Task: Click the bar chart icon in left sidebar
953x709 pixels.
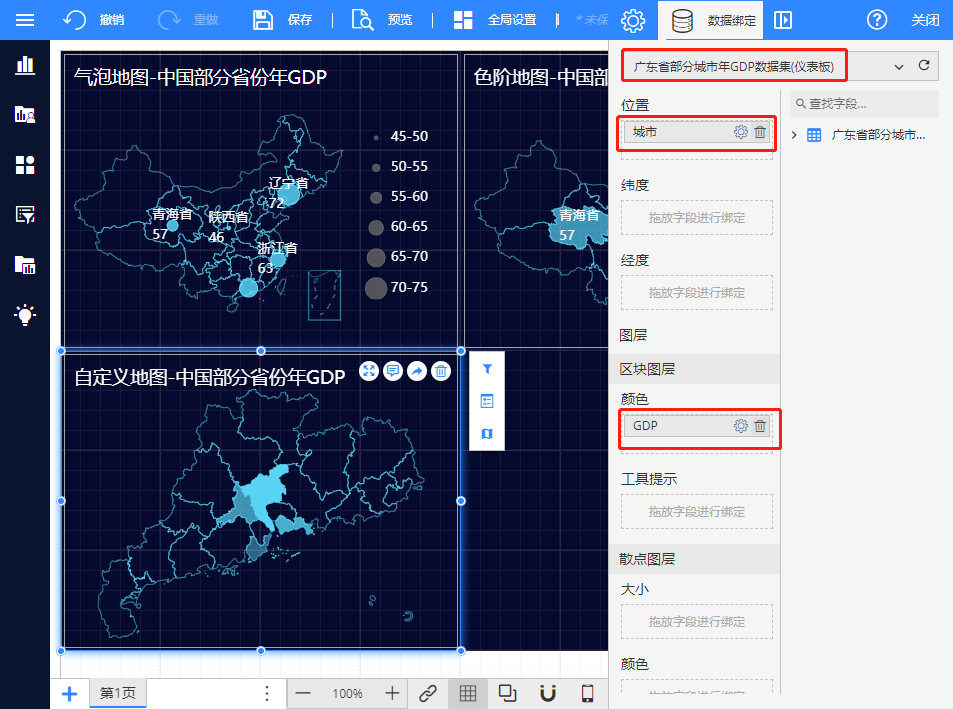Action: [x=25, y=65]
